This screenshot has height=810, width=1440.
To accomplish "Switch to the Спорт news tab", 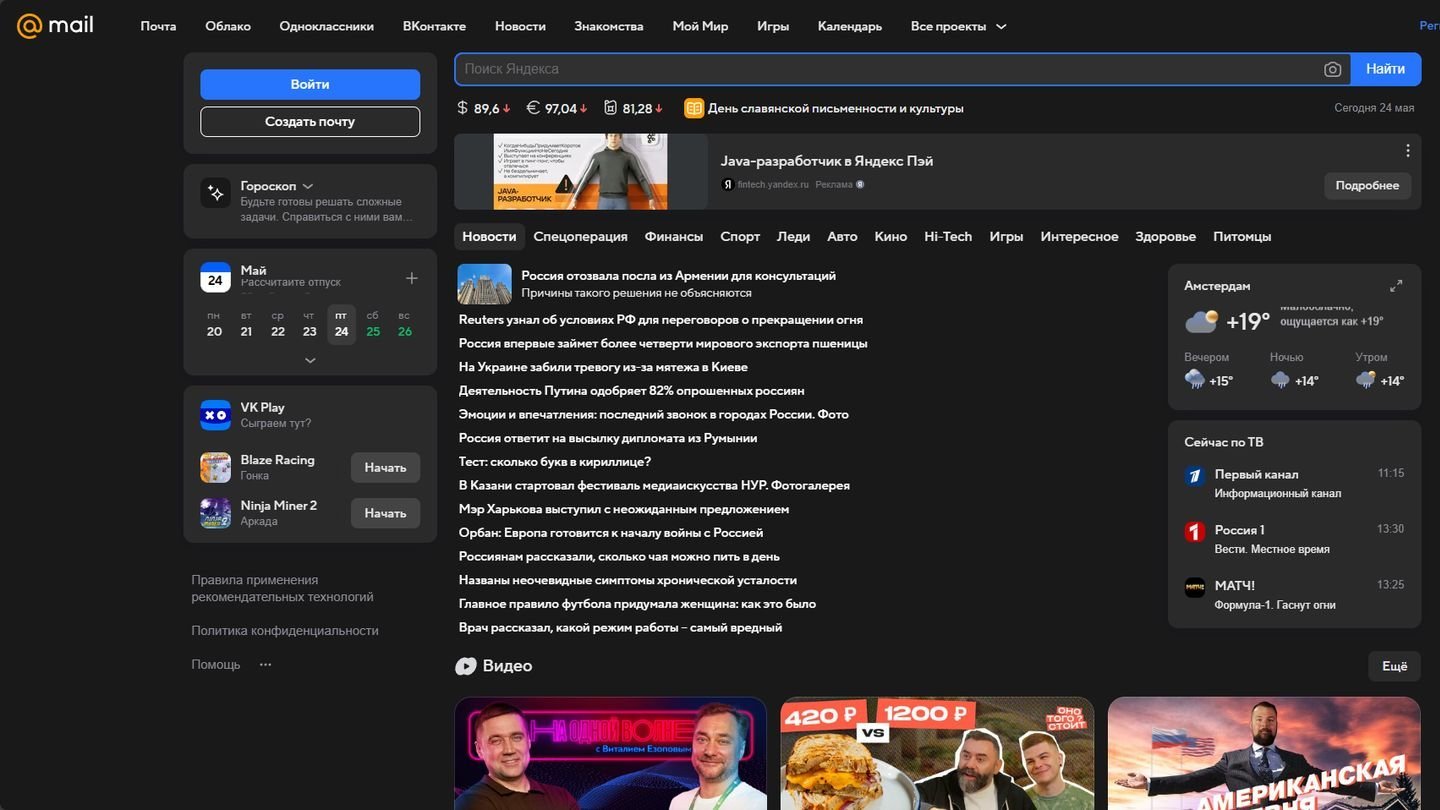I will coord(740,237).
